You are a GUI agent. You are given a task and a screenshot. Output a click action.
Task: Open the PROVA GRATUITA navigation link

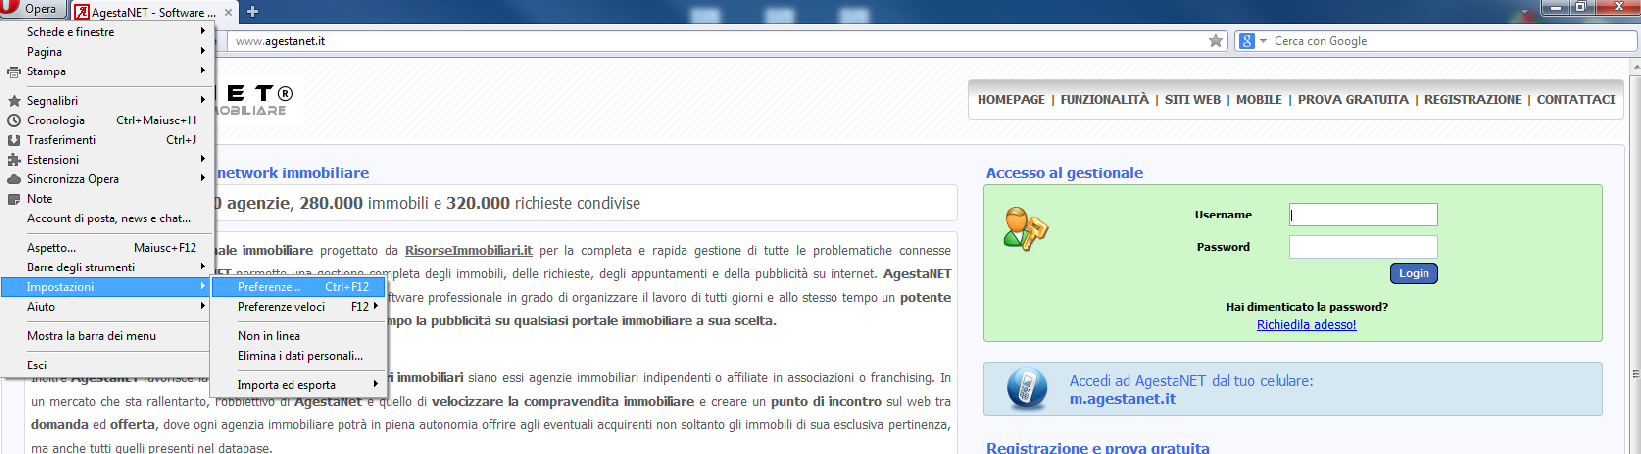[x=1353, y=100]
